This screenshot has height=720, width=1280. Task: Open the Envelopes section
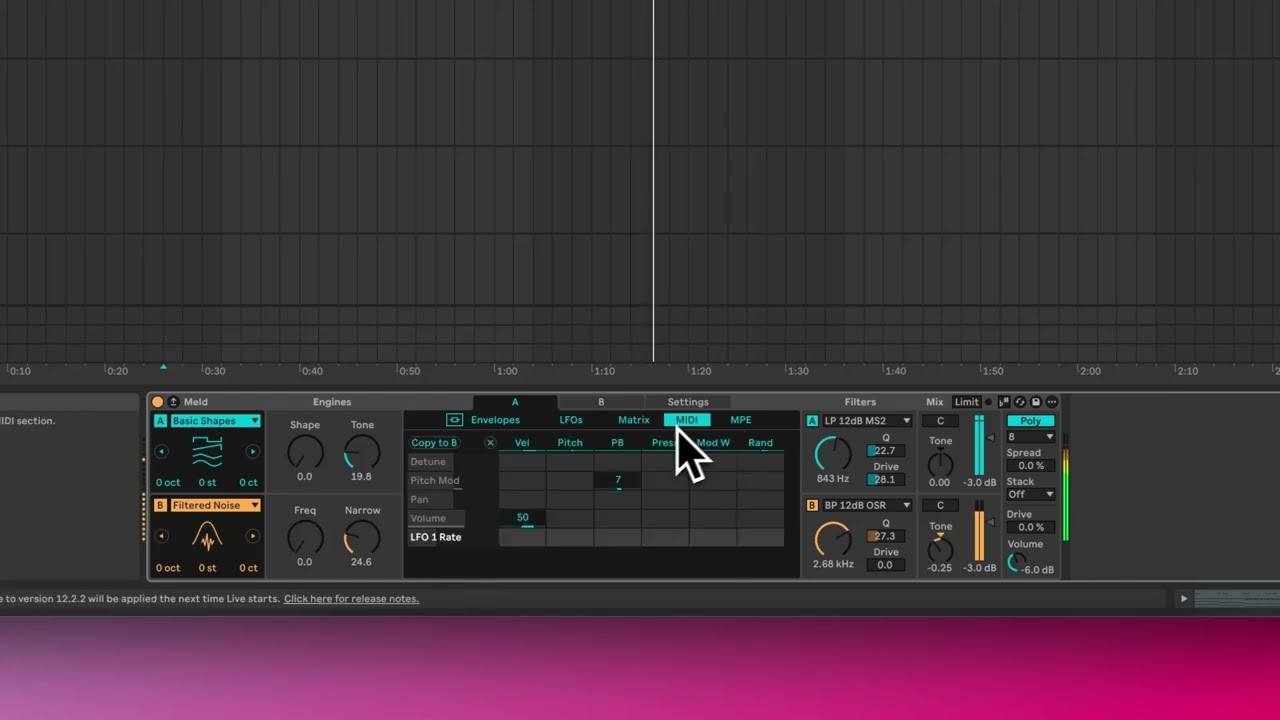tap(495, 420)
